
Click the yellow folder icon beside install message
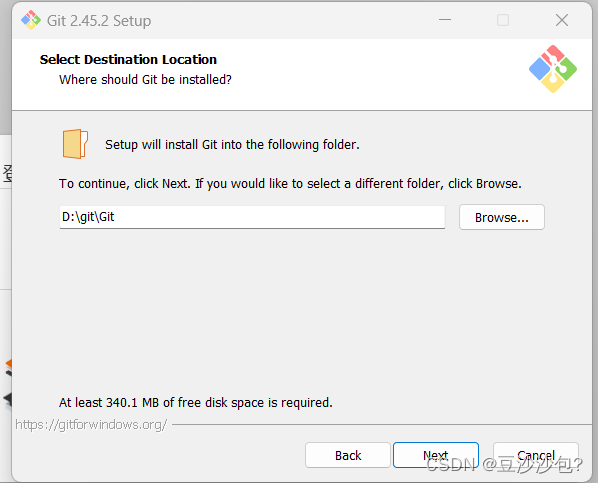(75, 144)
